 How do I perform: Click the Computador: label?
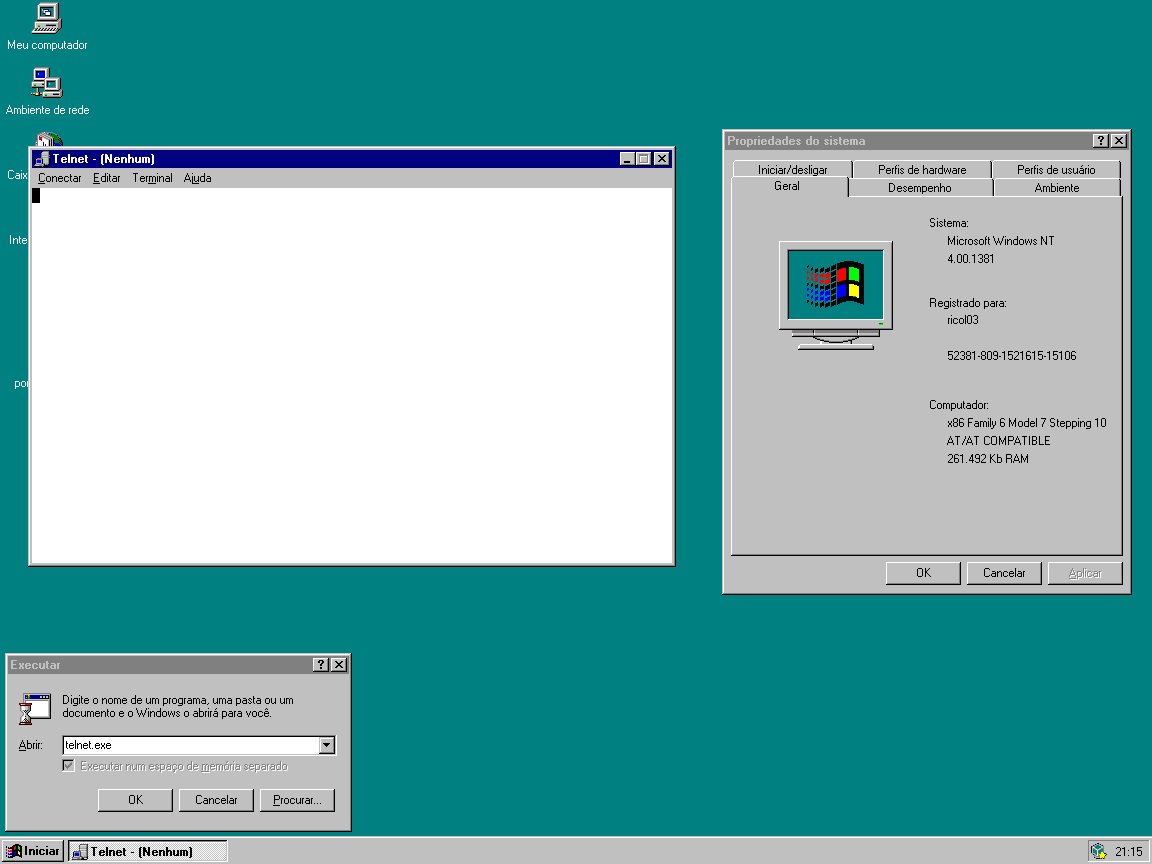[x=959, y=405]
